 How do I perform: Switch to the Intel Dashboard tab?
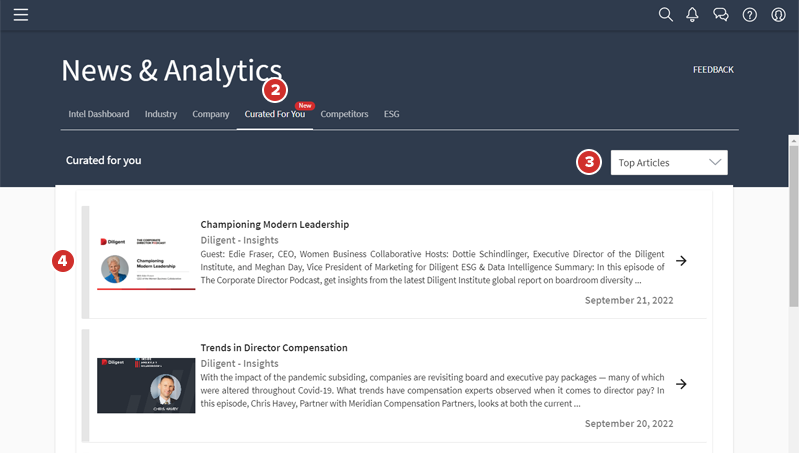tap(99, 114)
